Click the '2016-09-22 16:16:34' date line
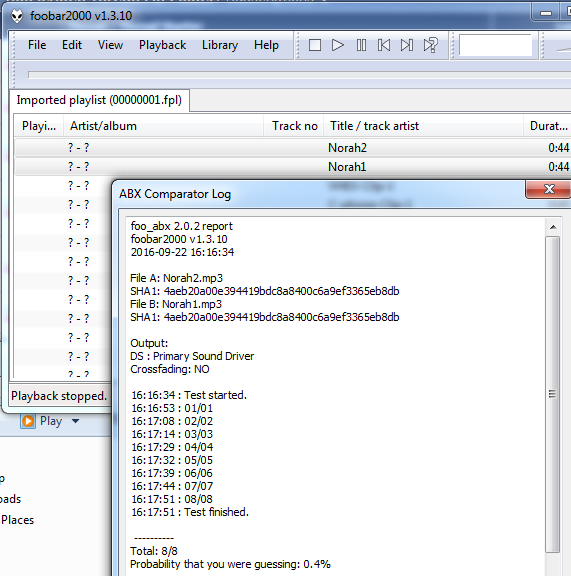The image size is (571, 576). coord(182,252)
